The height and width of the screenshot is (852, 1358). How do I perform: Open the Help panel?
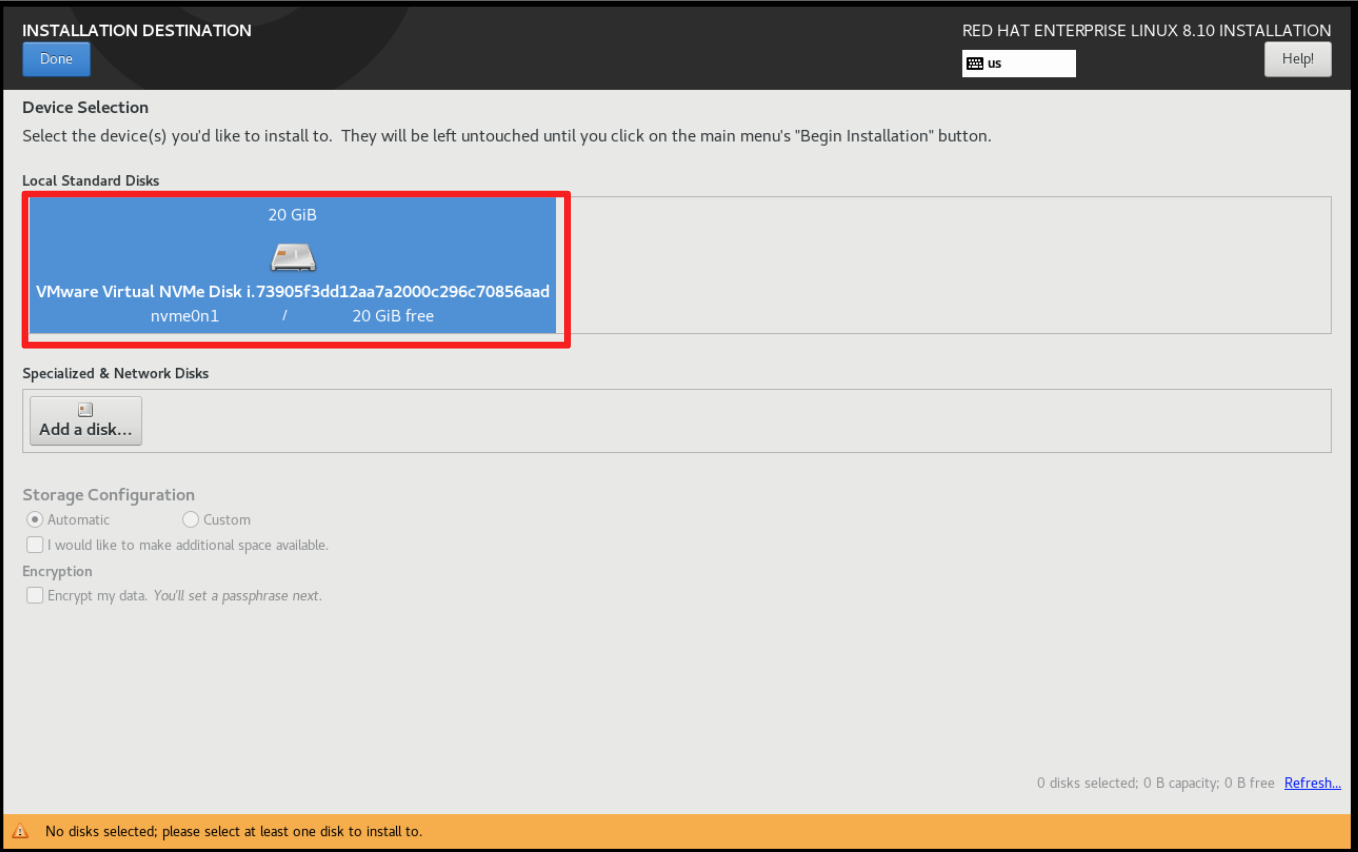coord(1297,58)
